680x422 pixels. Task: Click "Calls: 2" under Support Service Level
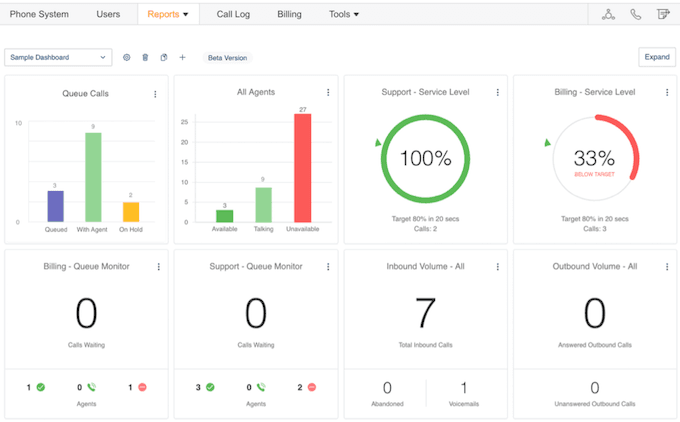pyautogui.click(x=425, y=229)
